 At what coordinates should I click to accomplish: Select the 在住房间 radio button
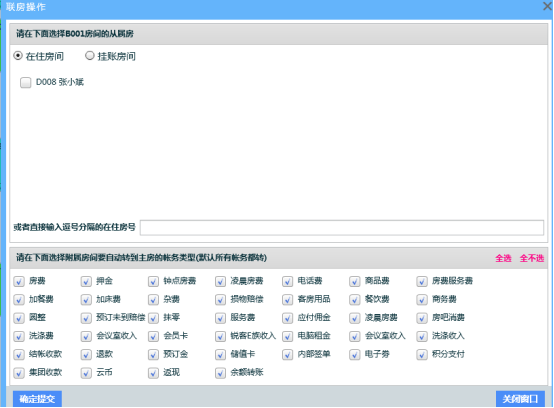(18, 56)
